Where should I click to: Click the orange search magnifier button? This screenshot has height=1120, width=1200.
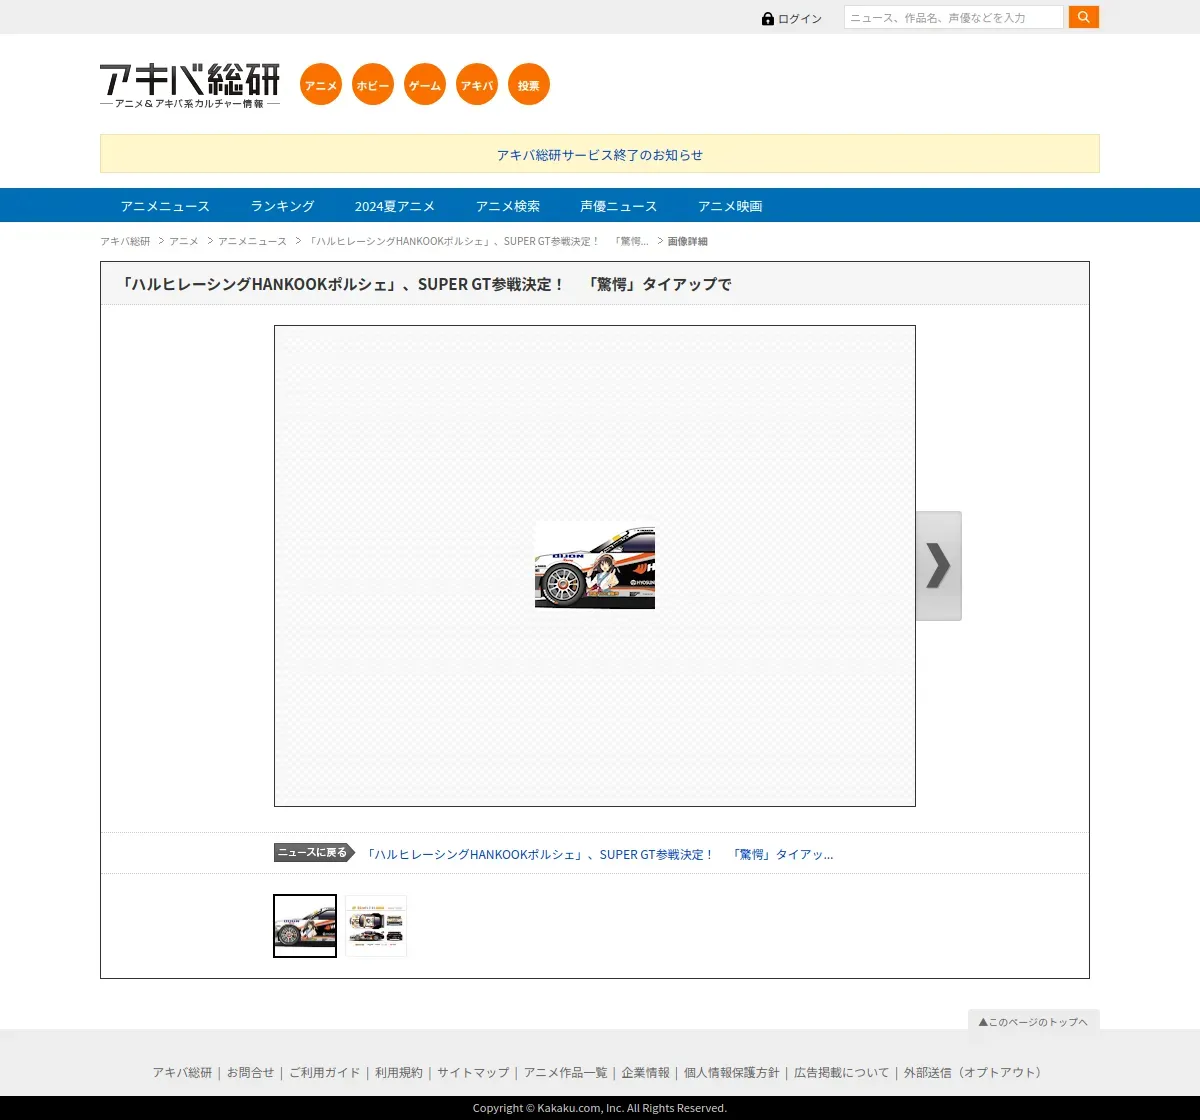pos(1084,17)
